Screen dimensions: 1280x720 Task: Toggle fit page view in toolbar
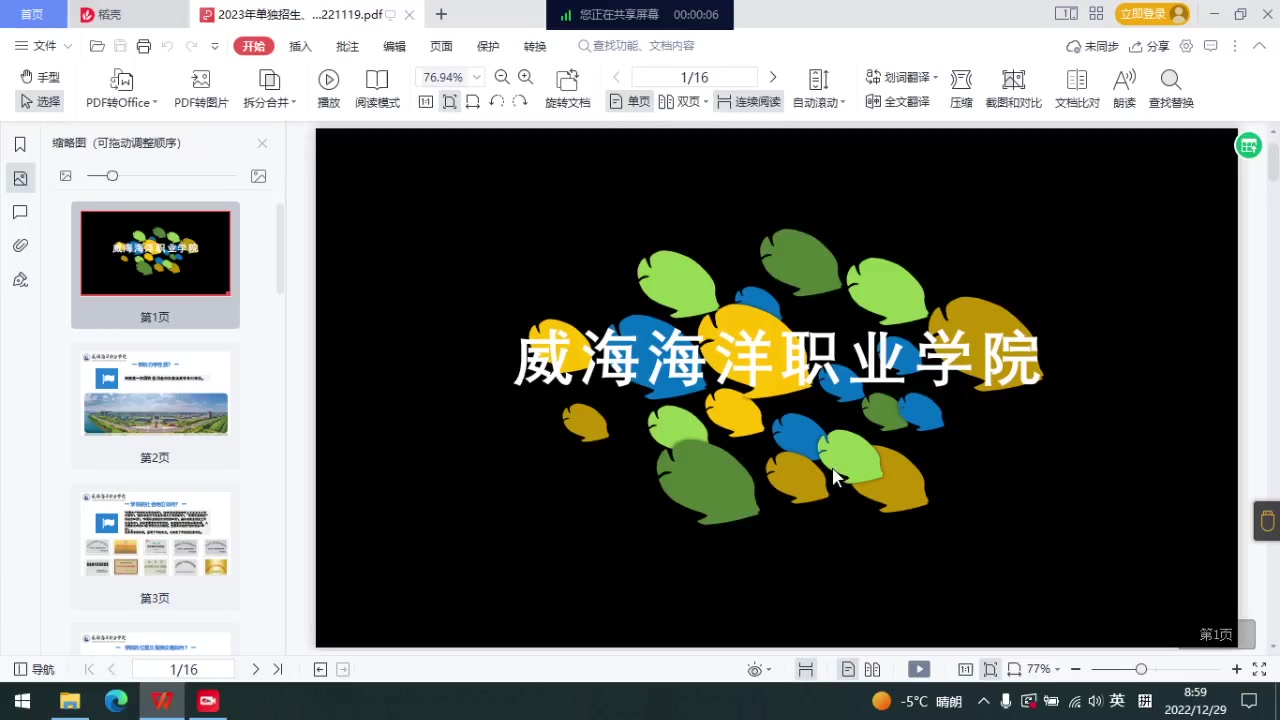click(450, 102)
